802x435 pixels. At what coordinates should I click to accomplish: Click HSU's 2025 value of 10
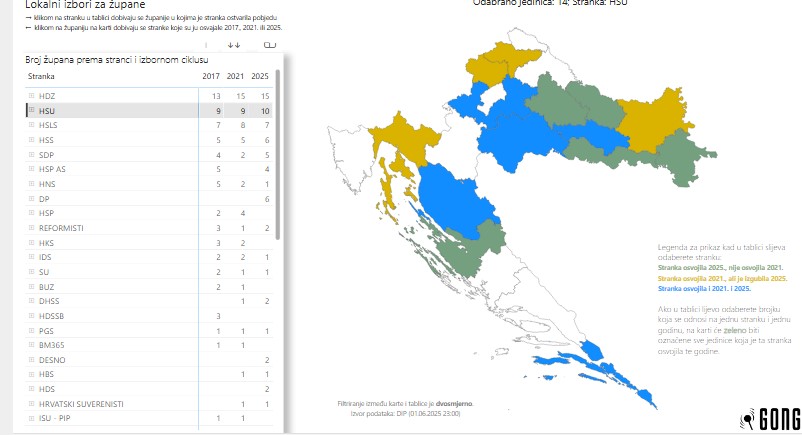point(264,110)
